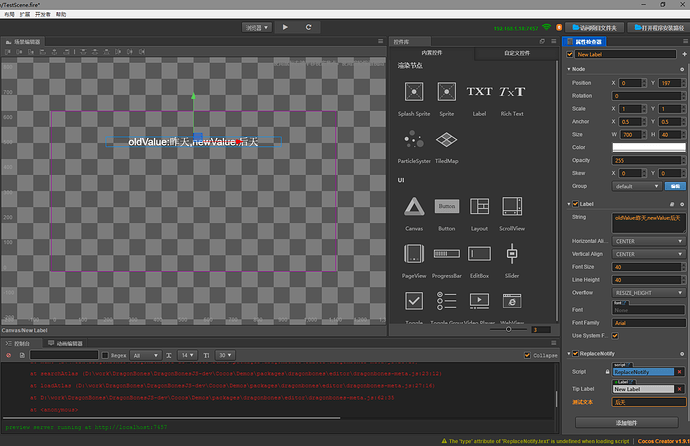Disable the ReplaceNotify component checkbox
The image size is (690, 446).
click(x=576, y=353)
